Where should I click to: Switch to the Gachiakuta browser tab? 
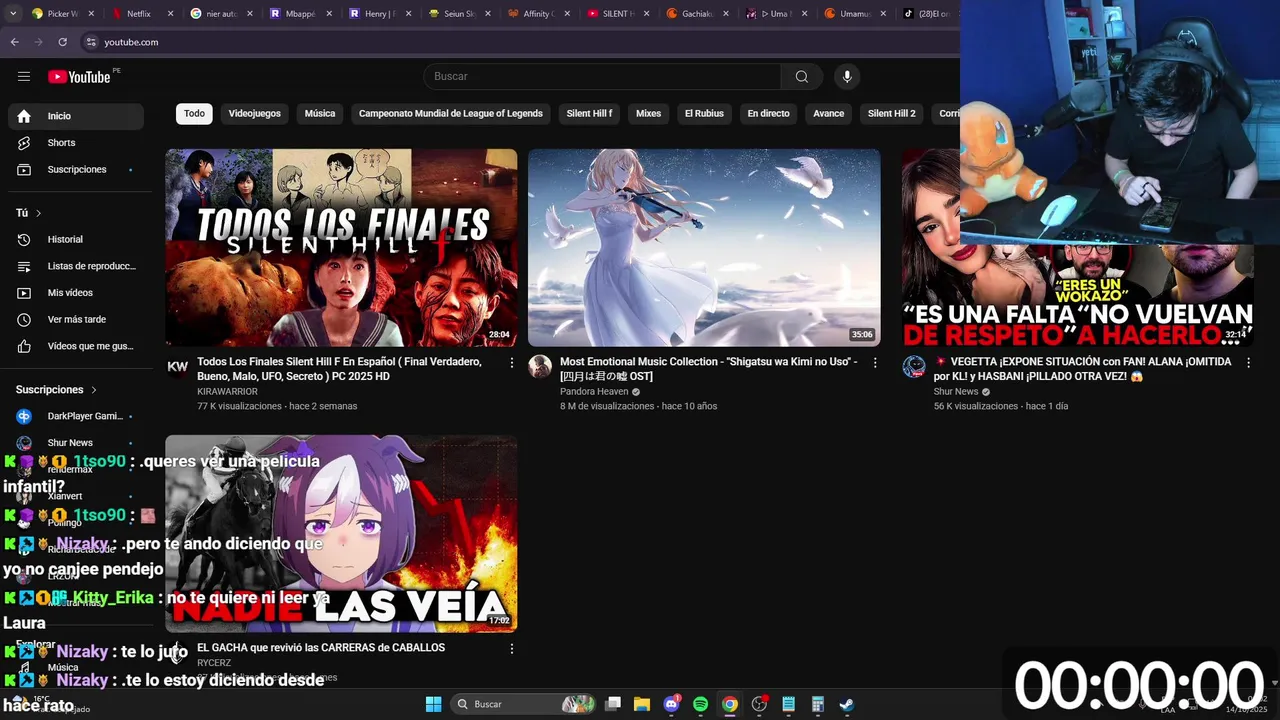[x=697, y=14]
